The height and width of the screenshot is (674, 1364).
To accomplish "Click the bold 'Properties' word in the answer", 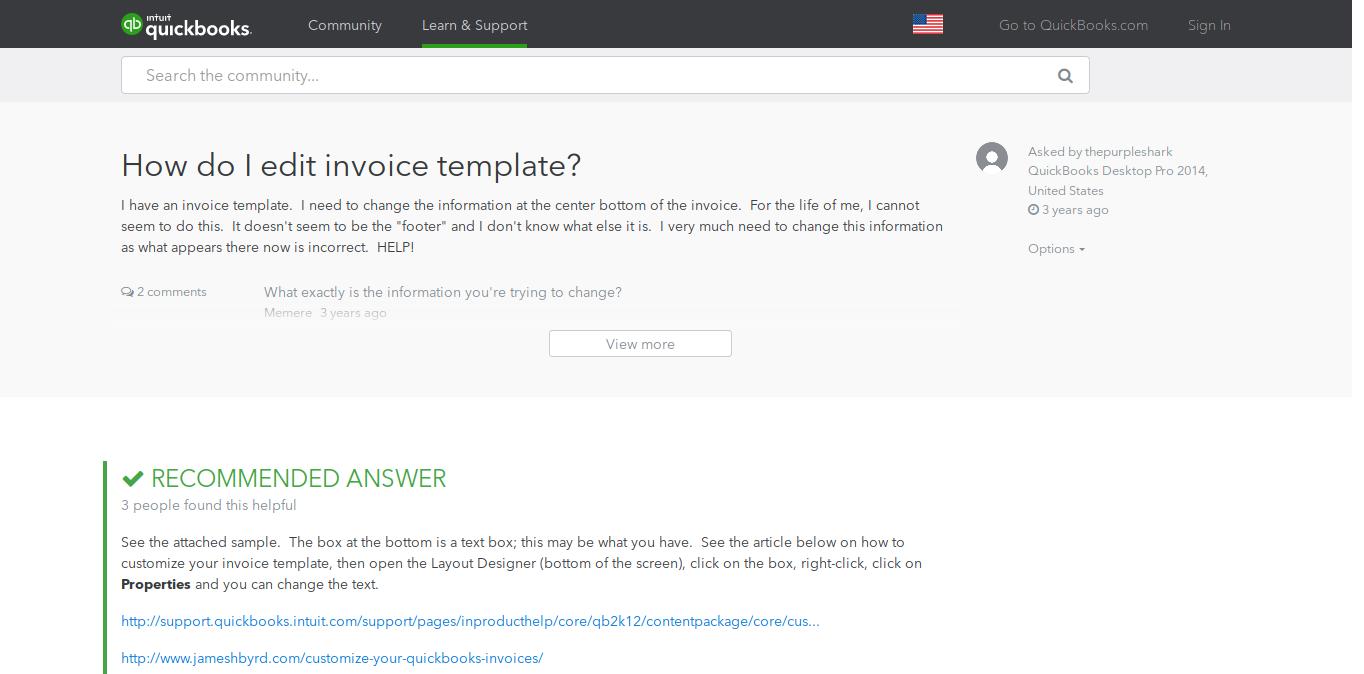I will [x=156, y=584].
